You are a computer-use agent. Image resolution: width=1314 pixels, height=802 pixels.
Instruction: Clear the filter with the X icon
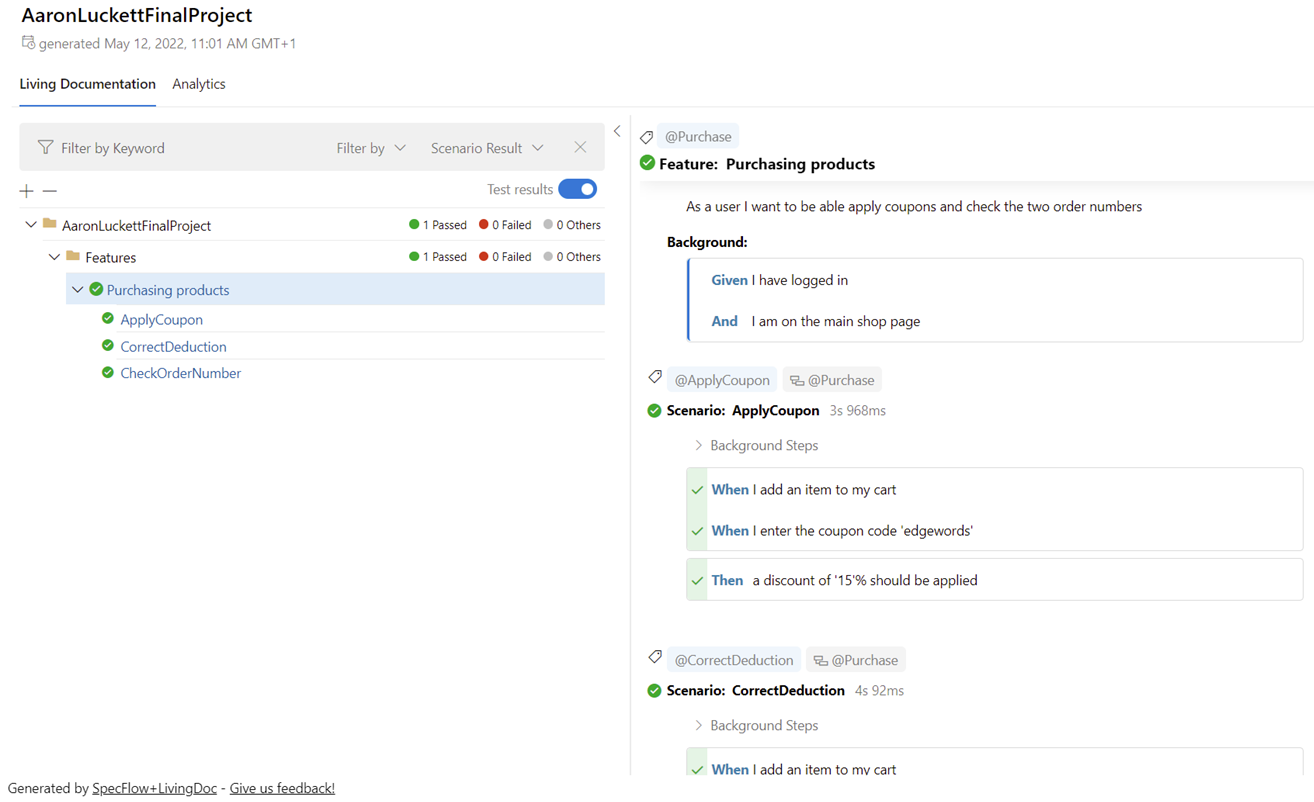(x=580, y=147)
